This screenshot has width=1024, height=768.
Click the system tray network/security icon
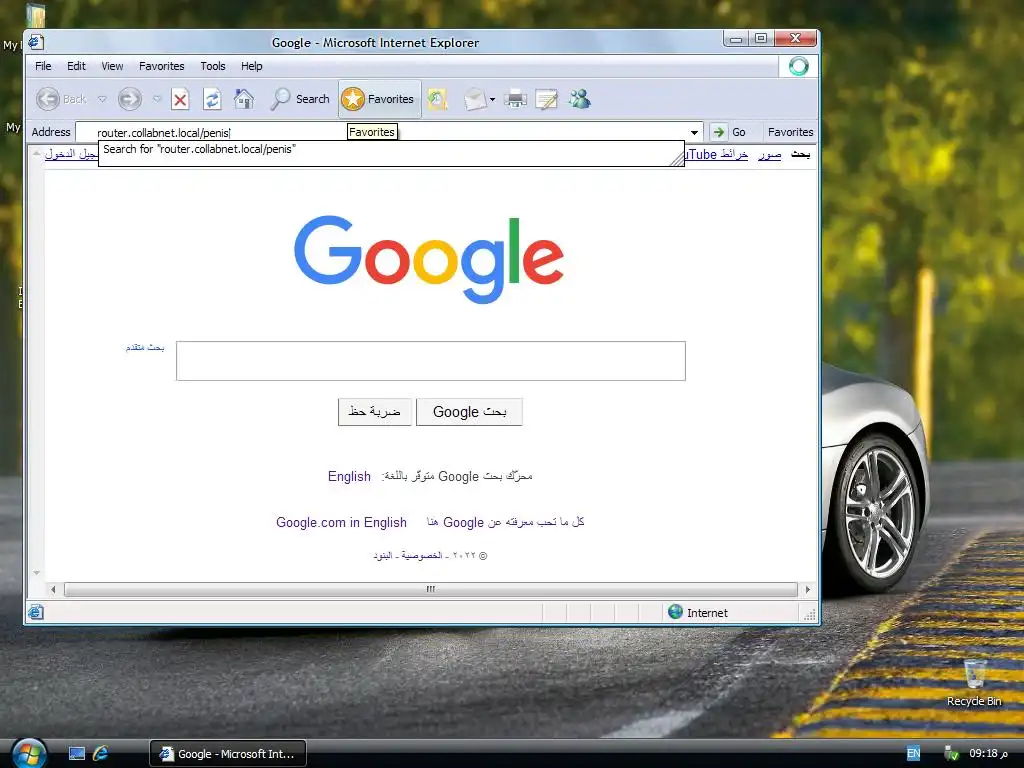coord(951,754)
